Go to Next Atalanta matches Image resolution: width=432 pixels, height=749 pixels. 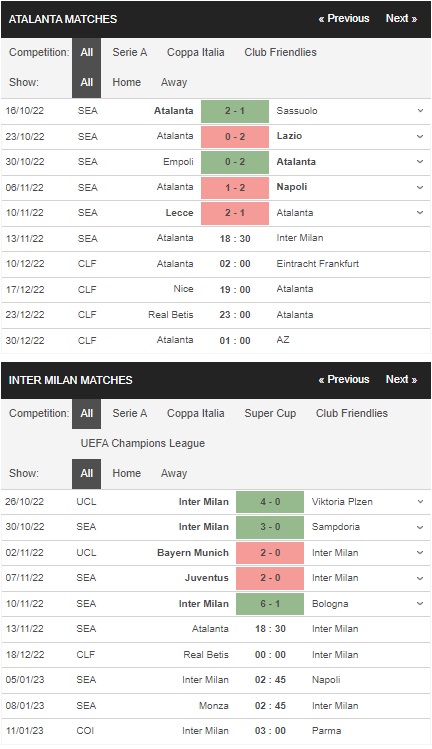pyautogui.click(x=401, y=19)
